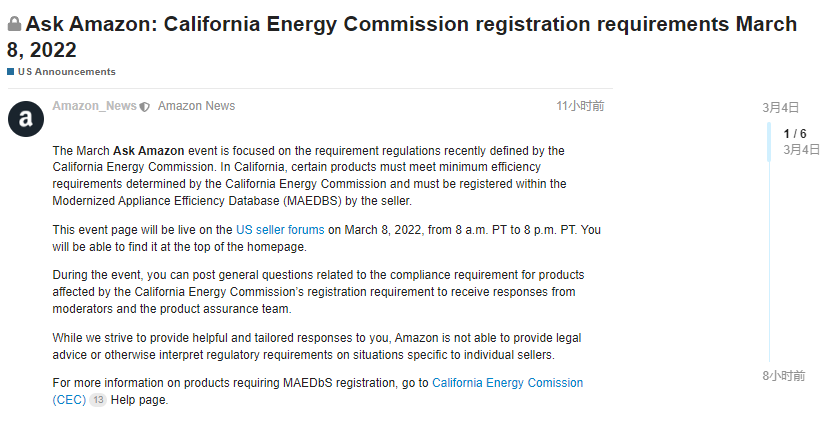Click the 1 / 6 post position indicator

point(795,133)
